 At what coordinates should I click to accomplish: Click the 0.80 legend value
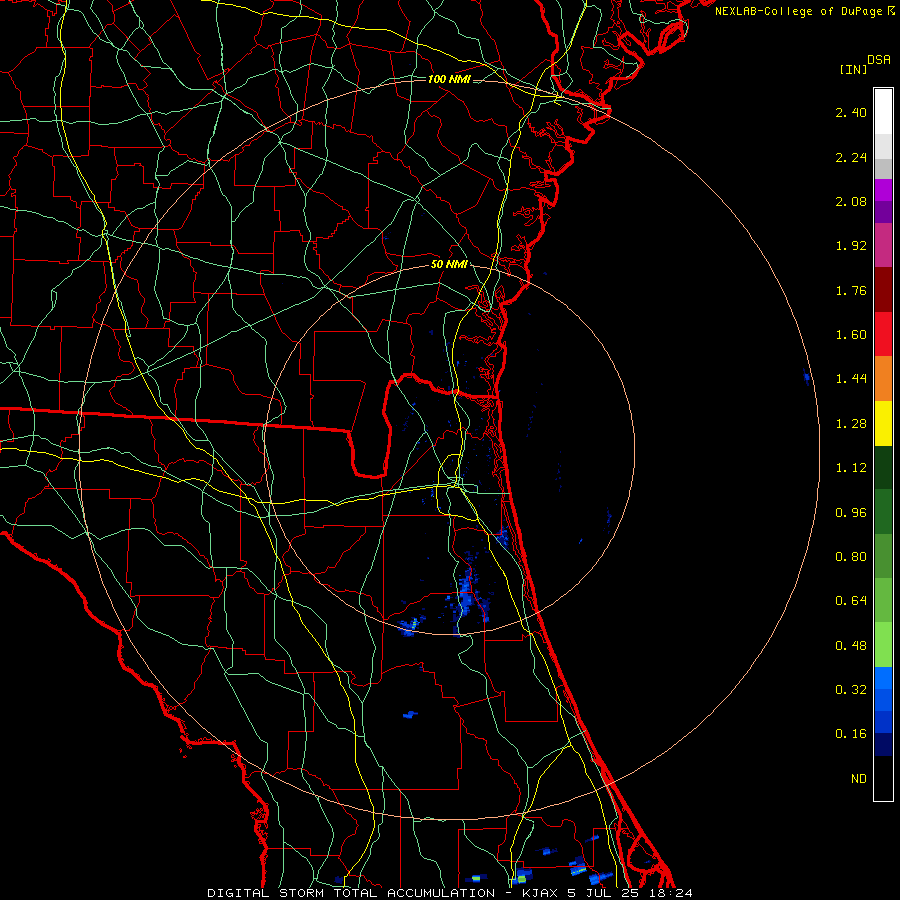click(851, 557)
